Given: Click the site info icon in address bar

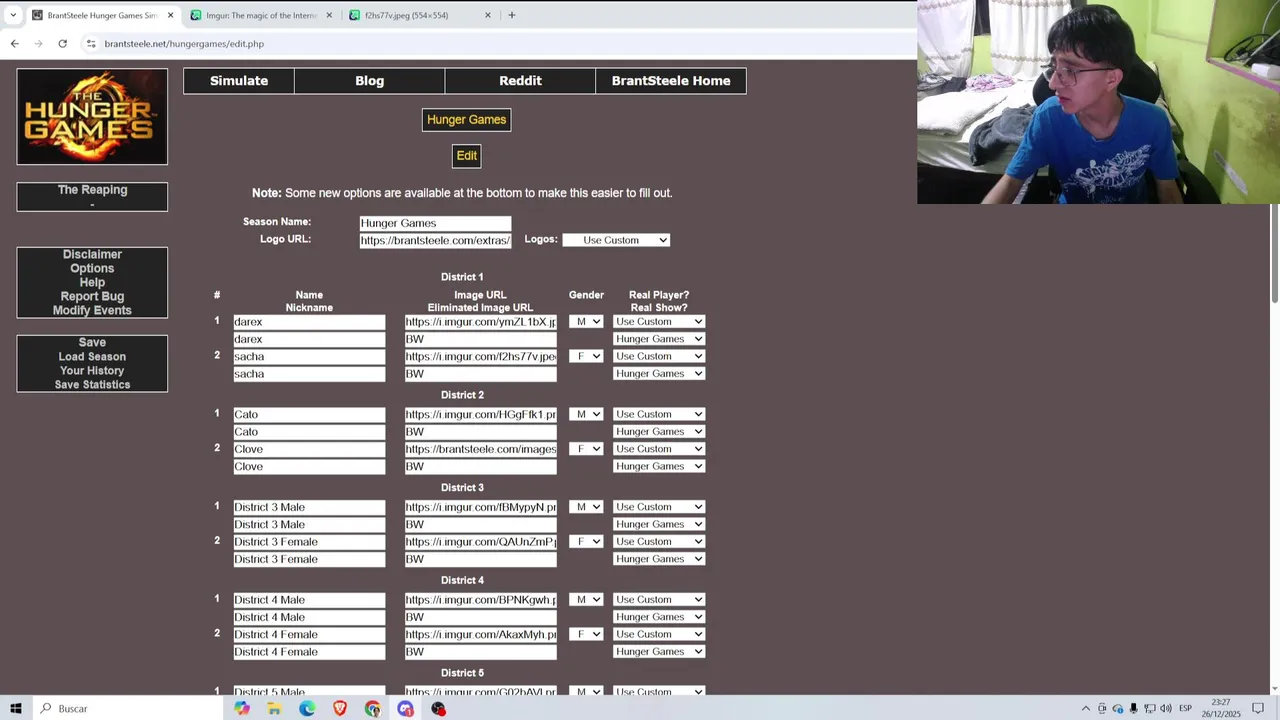Looking at the screenshot, I should 91,44.
